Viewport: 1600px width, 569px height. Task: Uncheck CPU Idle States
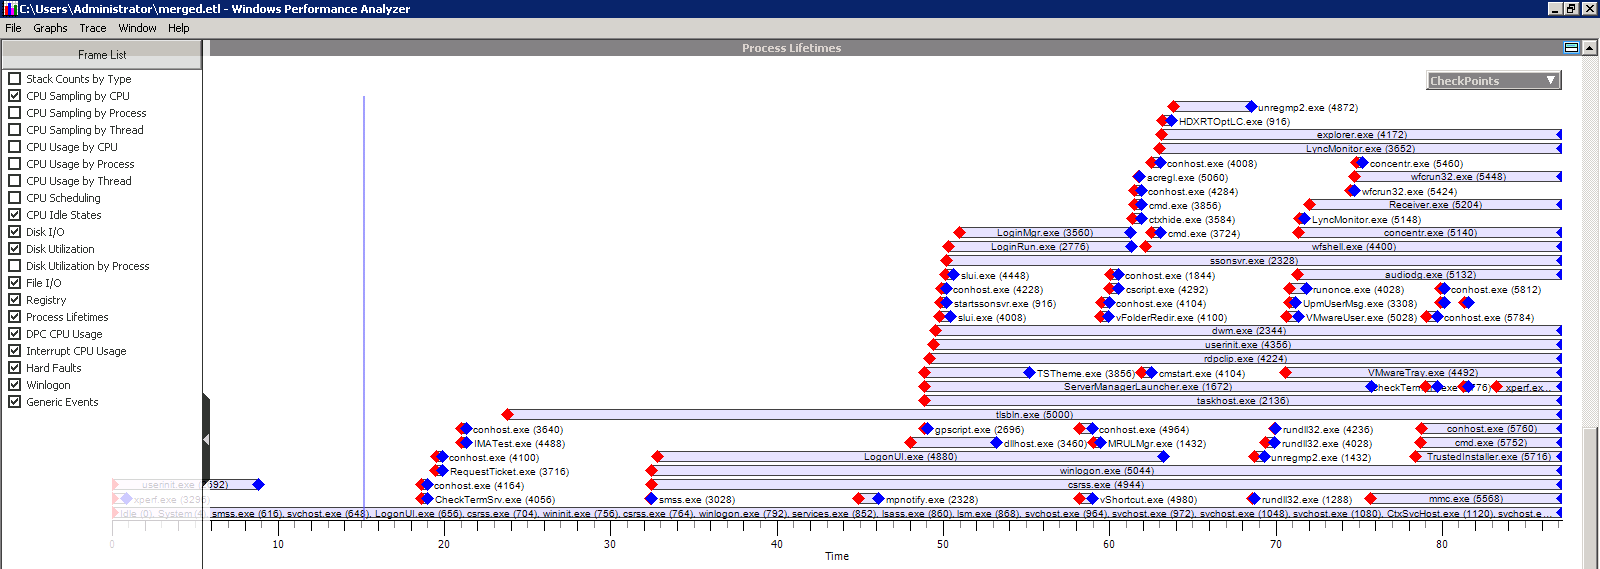(x=14, y=214)
